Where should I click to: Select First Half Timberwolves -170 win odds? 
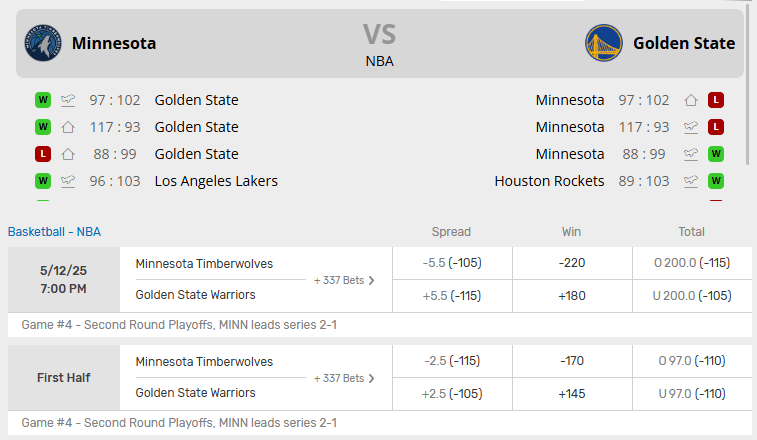[572, 361]
